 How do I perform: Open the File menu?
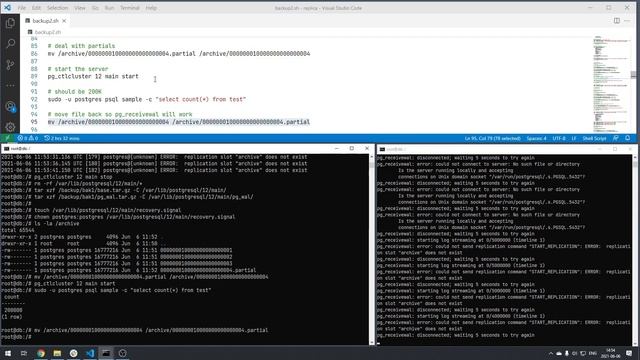(x=22, y=8)
